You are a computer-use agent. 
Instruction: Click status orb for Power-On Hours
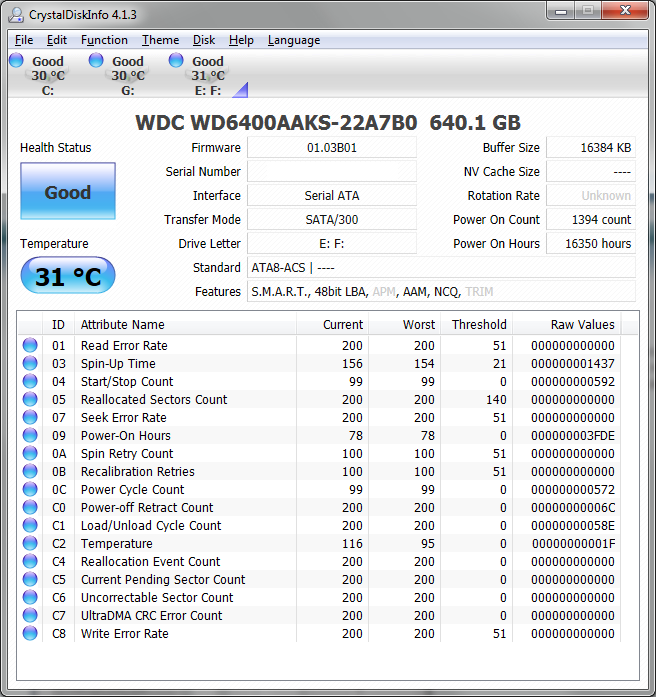coord(30,435)
